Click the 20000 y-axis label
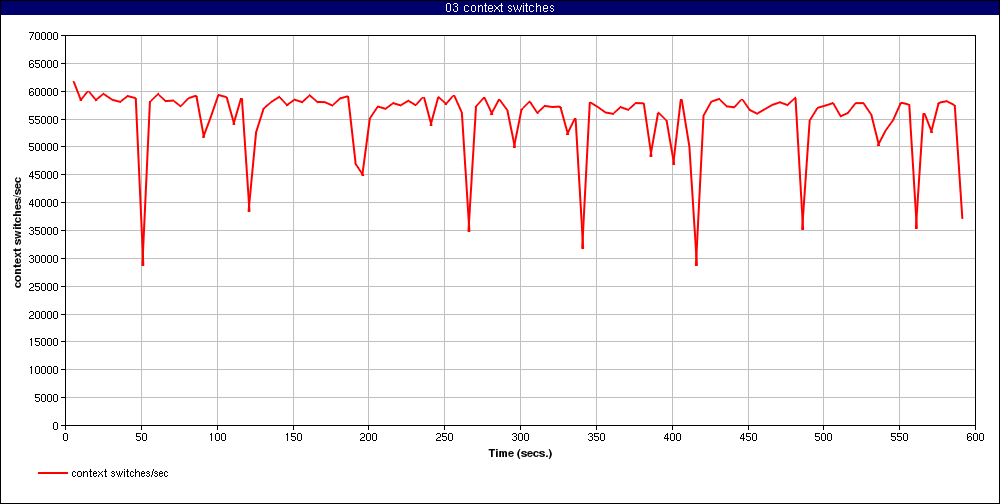This screenshot has width=1000, height=504. point(45,315)
